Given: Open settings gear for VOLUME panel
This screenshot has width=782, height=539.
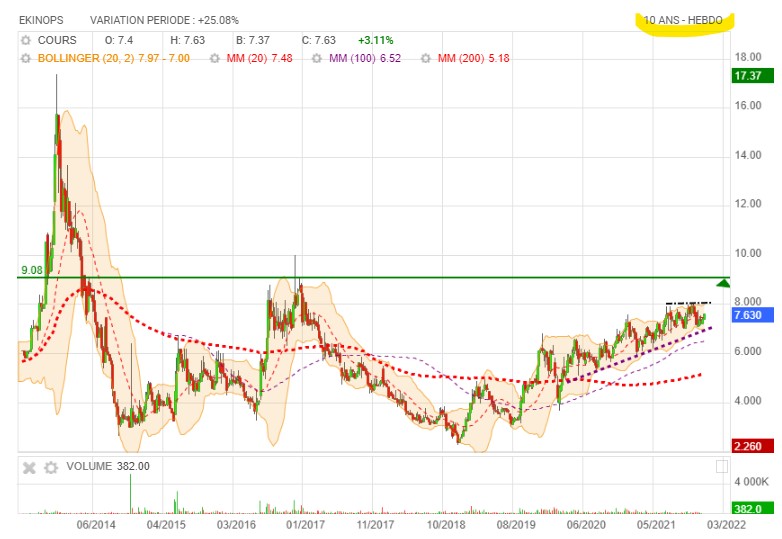Looking at the screenshot, I should [51, 468].
